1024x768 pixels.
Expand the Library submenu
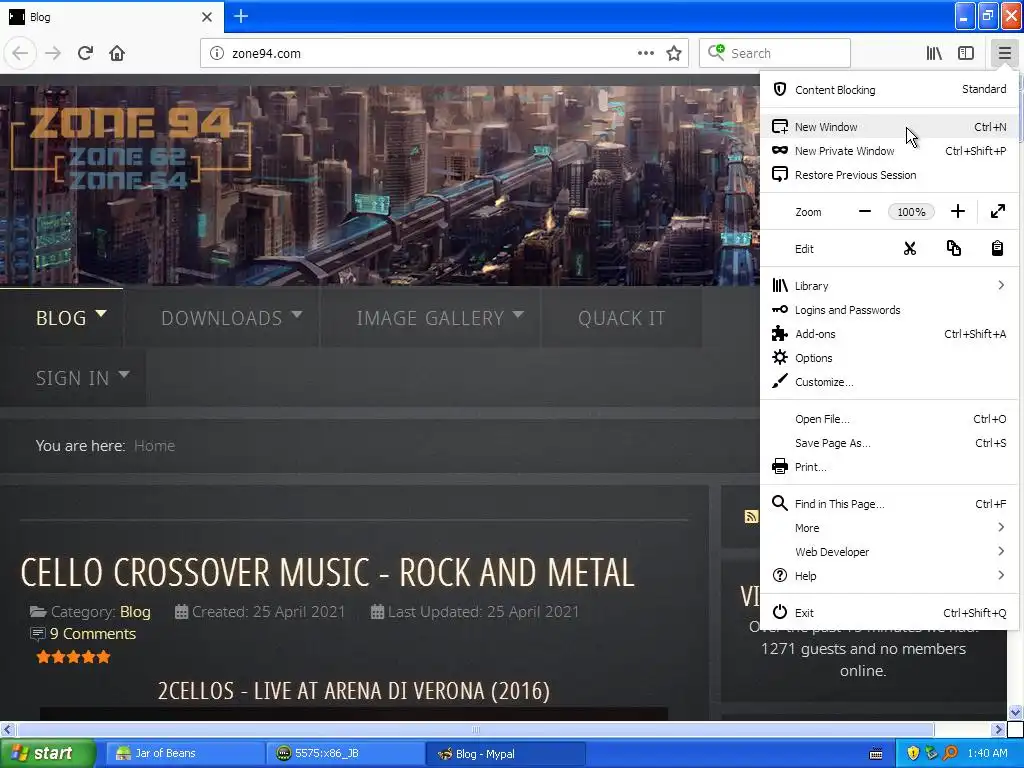889,285
